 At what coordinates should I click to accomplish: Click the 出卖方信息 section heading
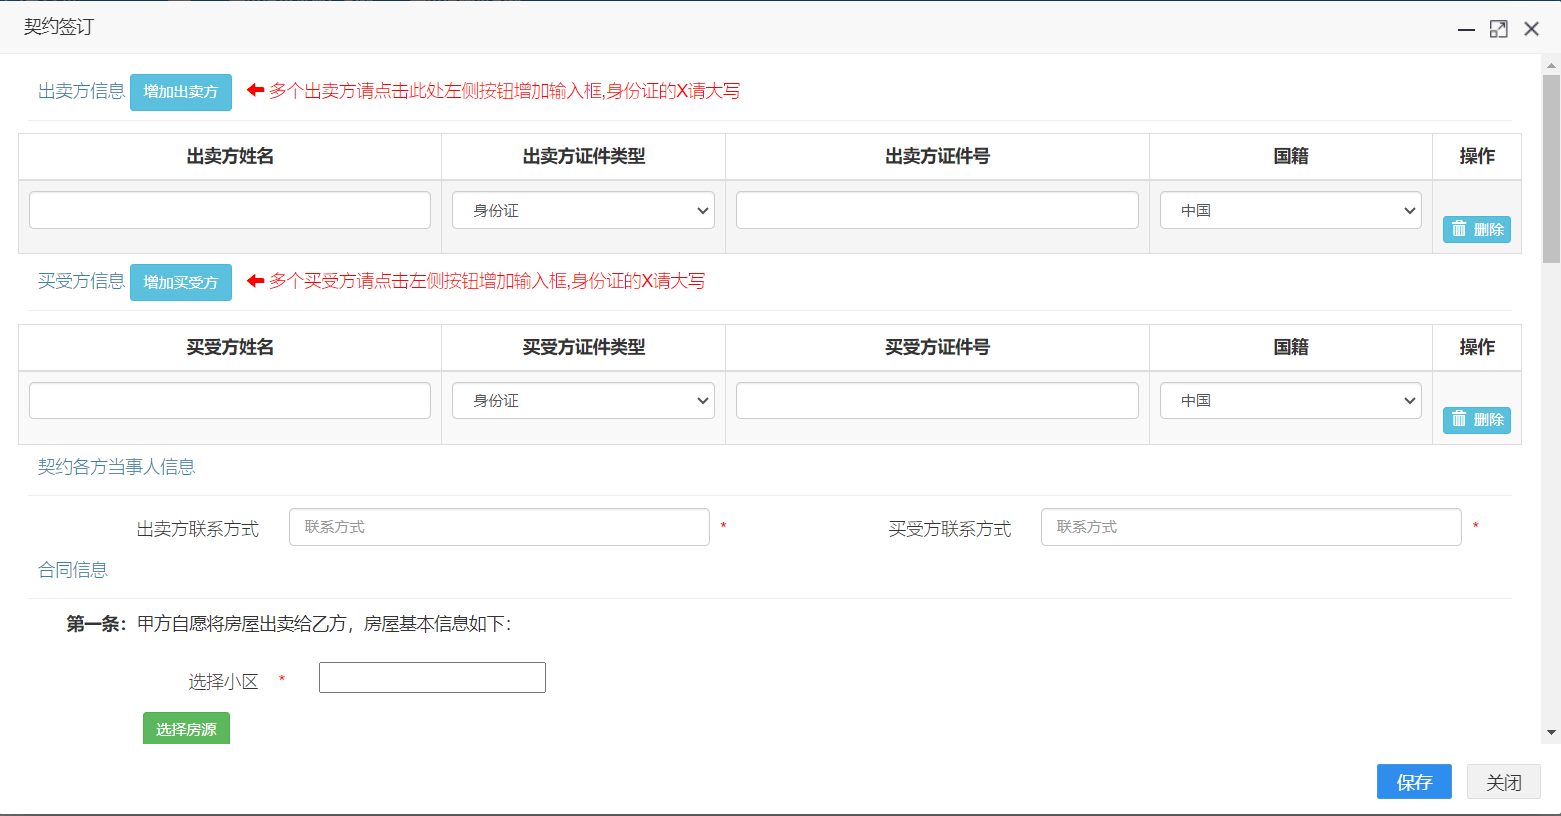point(81,91)
